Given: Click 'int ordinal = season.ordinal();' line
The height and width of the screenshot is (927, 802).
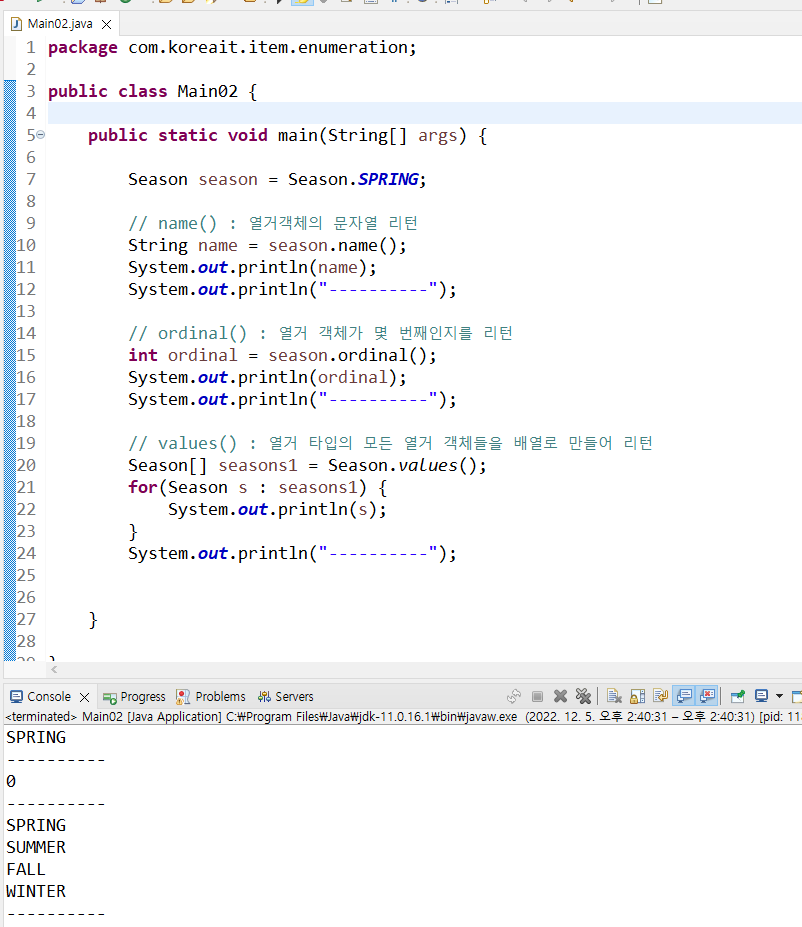Looking at the screenshot, I should (283, 355).
